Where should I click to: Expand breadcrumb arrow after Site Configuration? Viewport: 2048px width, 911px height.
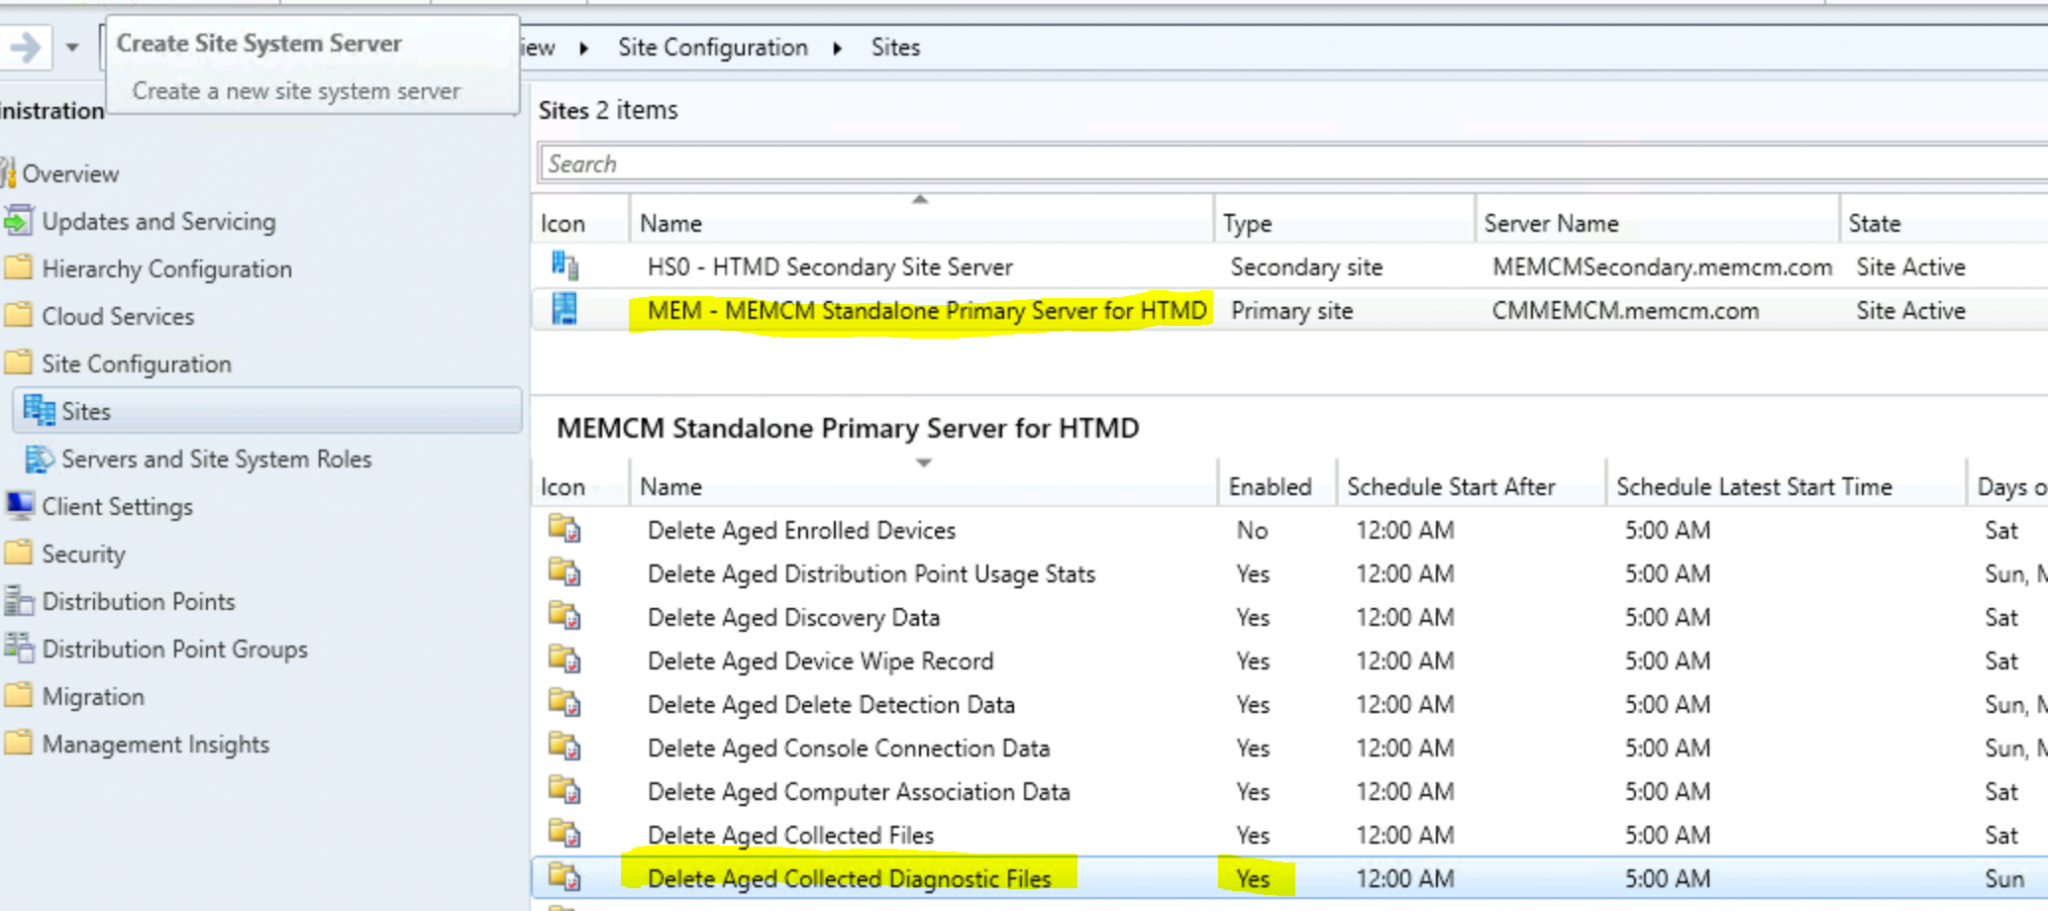pos(838,48)
